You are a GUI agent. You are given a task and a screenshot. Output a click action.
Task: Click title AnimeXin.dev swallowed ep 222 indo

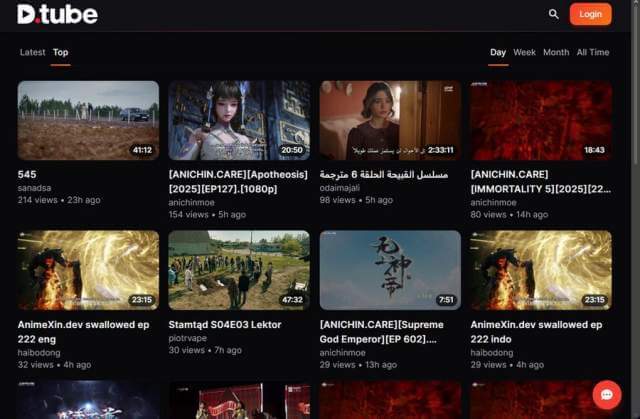coord(536,332)
